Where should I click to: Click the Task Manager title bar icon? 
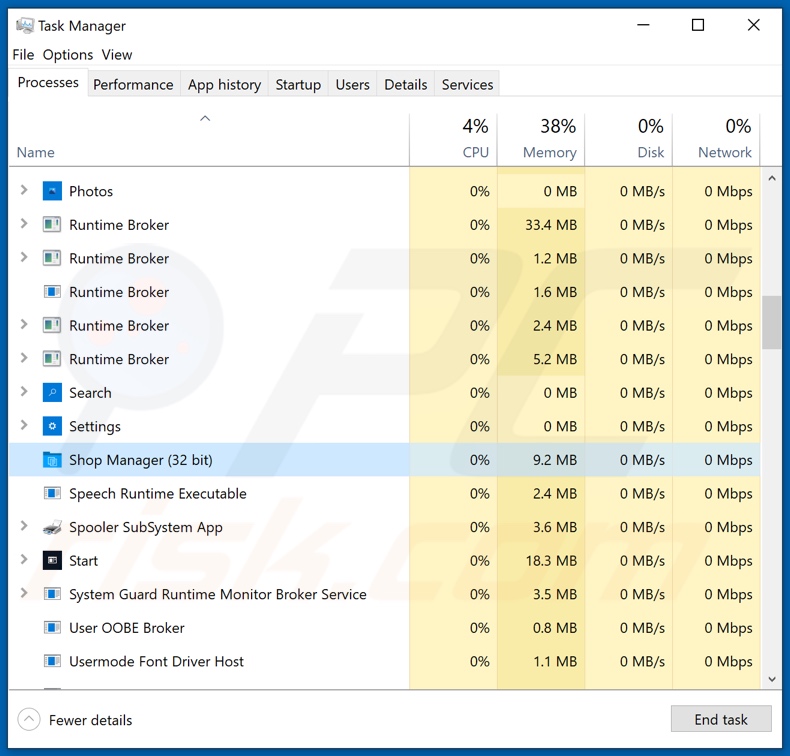[25, 25]
